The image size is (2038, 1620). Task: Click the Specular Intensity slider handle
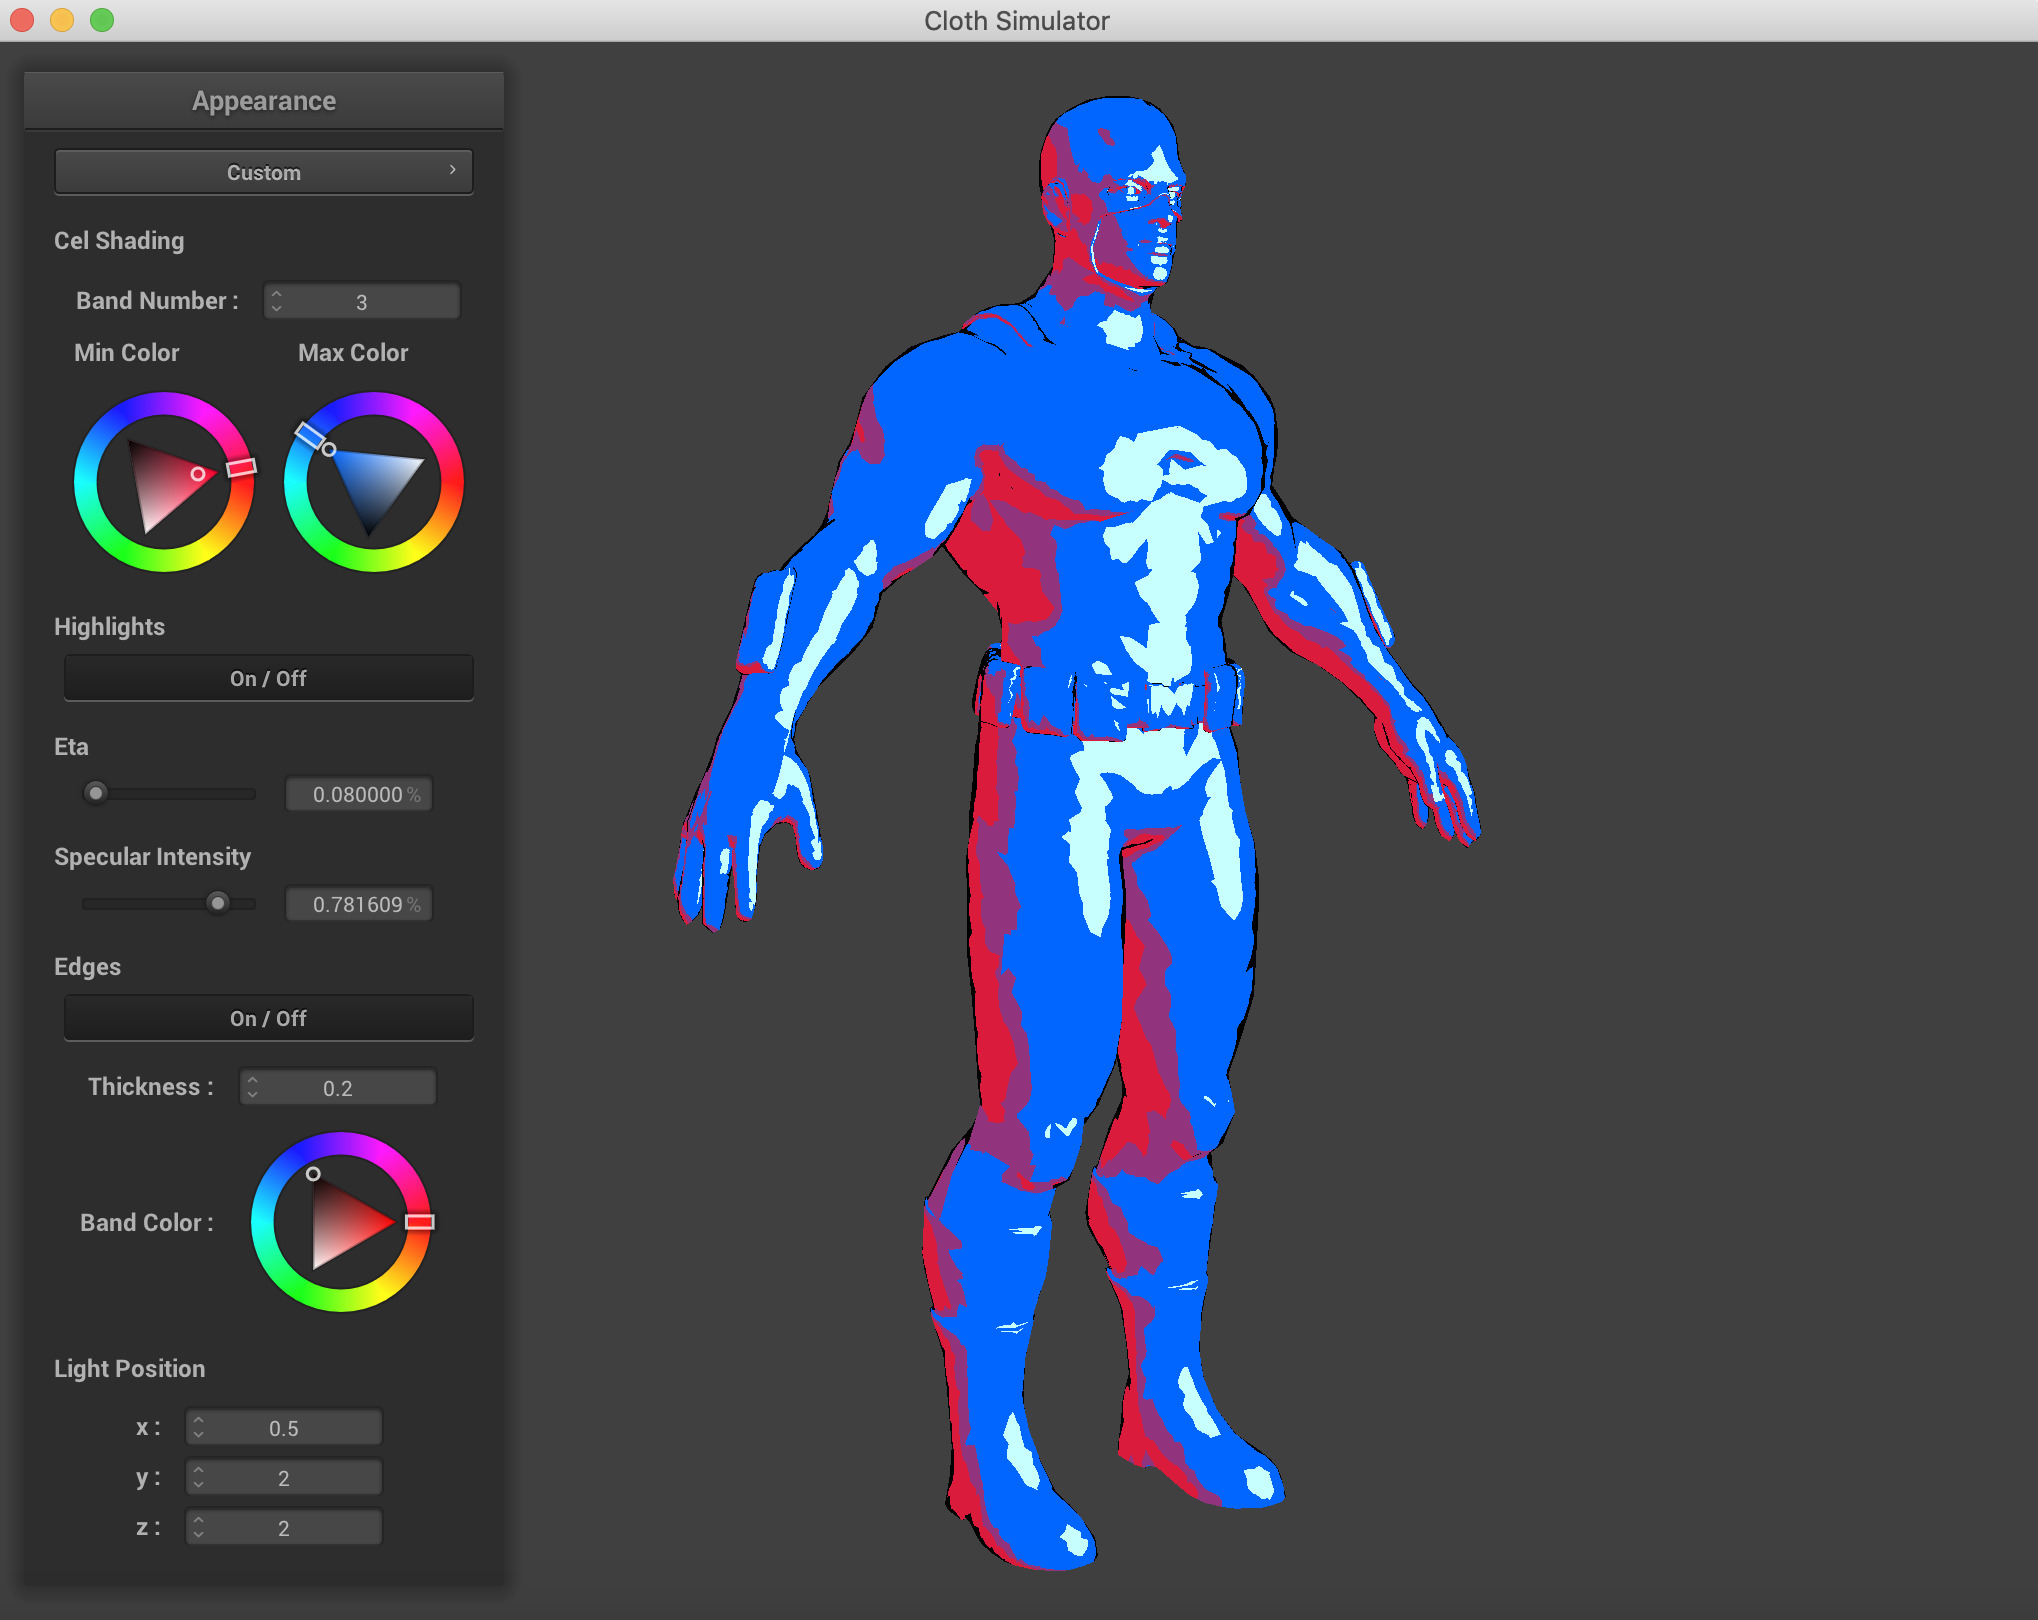tap(218, 903)
